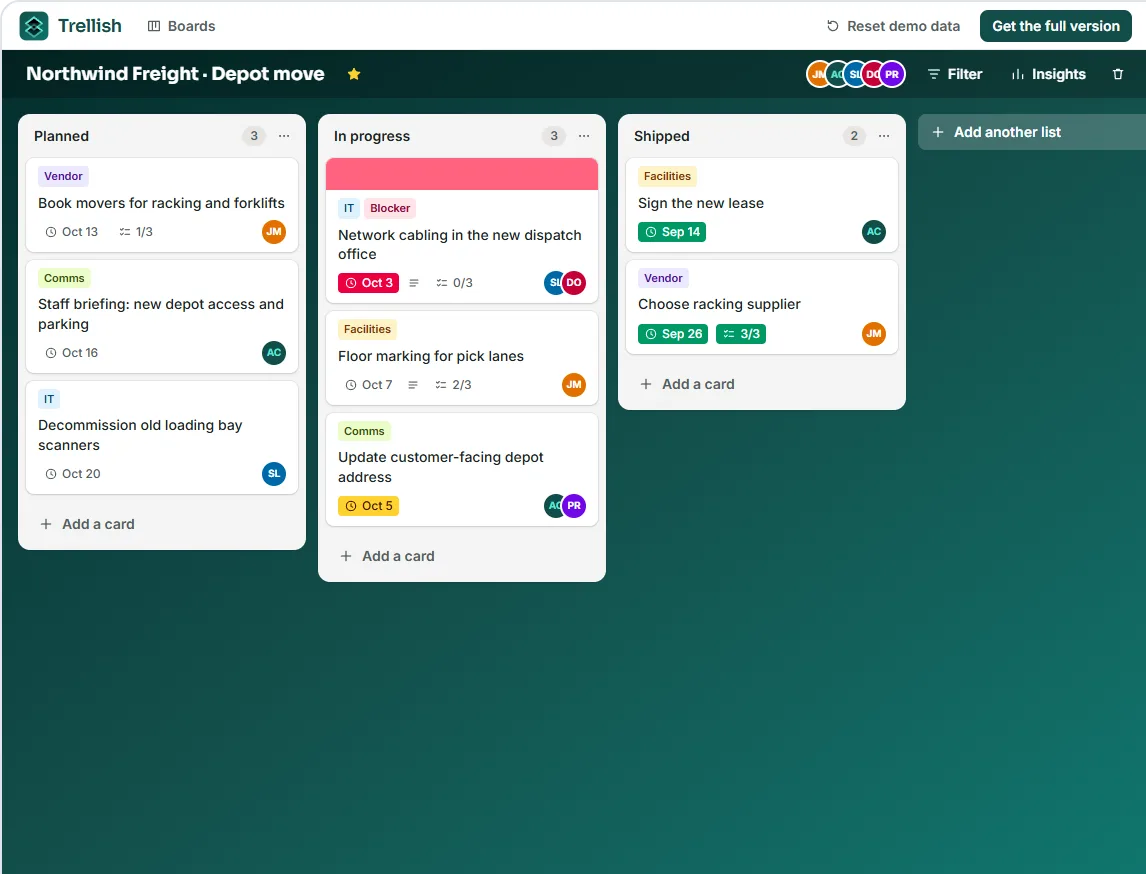
Task: Click Oct 16 due date badge
Action: [72, 353]
